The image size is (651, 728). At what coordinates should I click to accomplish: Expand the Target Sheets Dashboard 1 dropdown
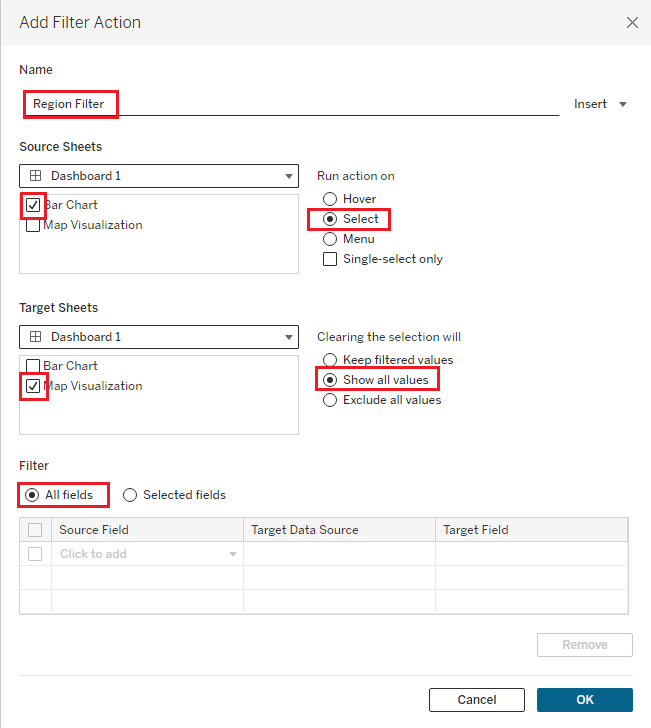click(x=158, y=337)
